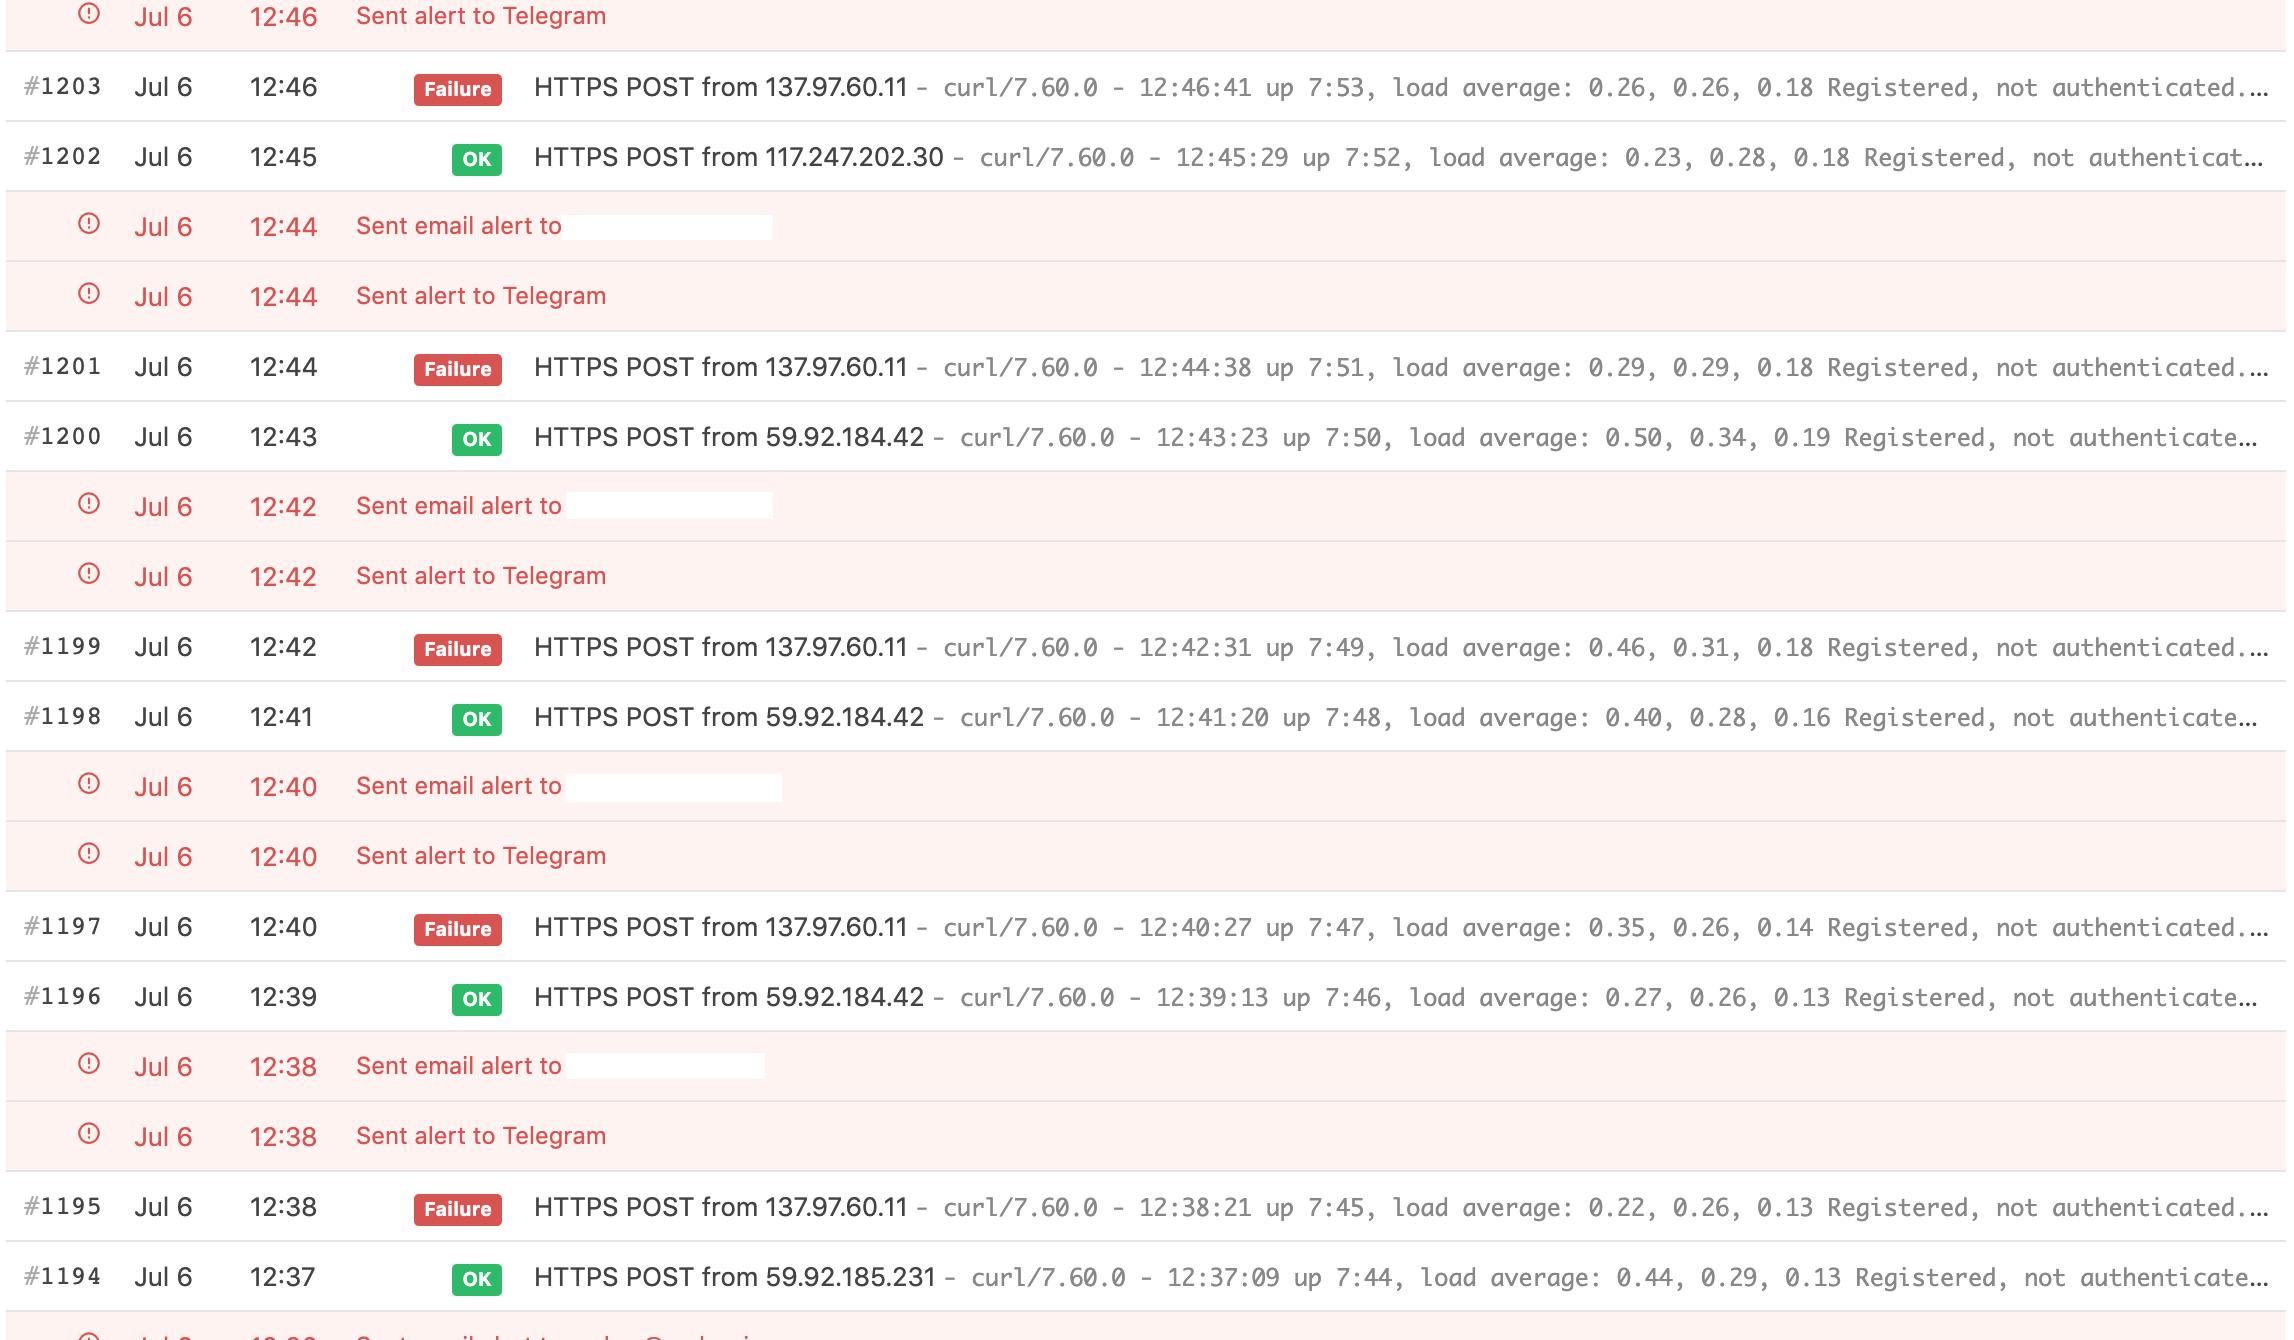Click alert icon beside 12:44 email alert
This screenshot has height=1340, width=2294.
89,224
